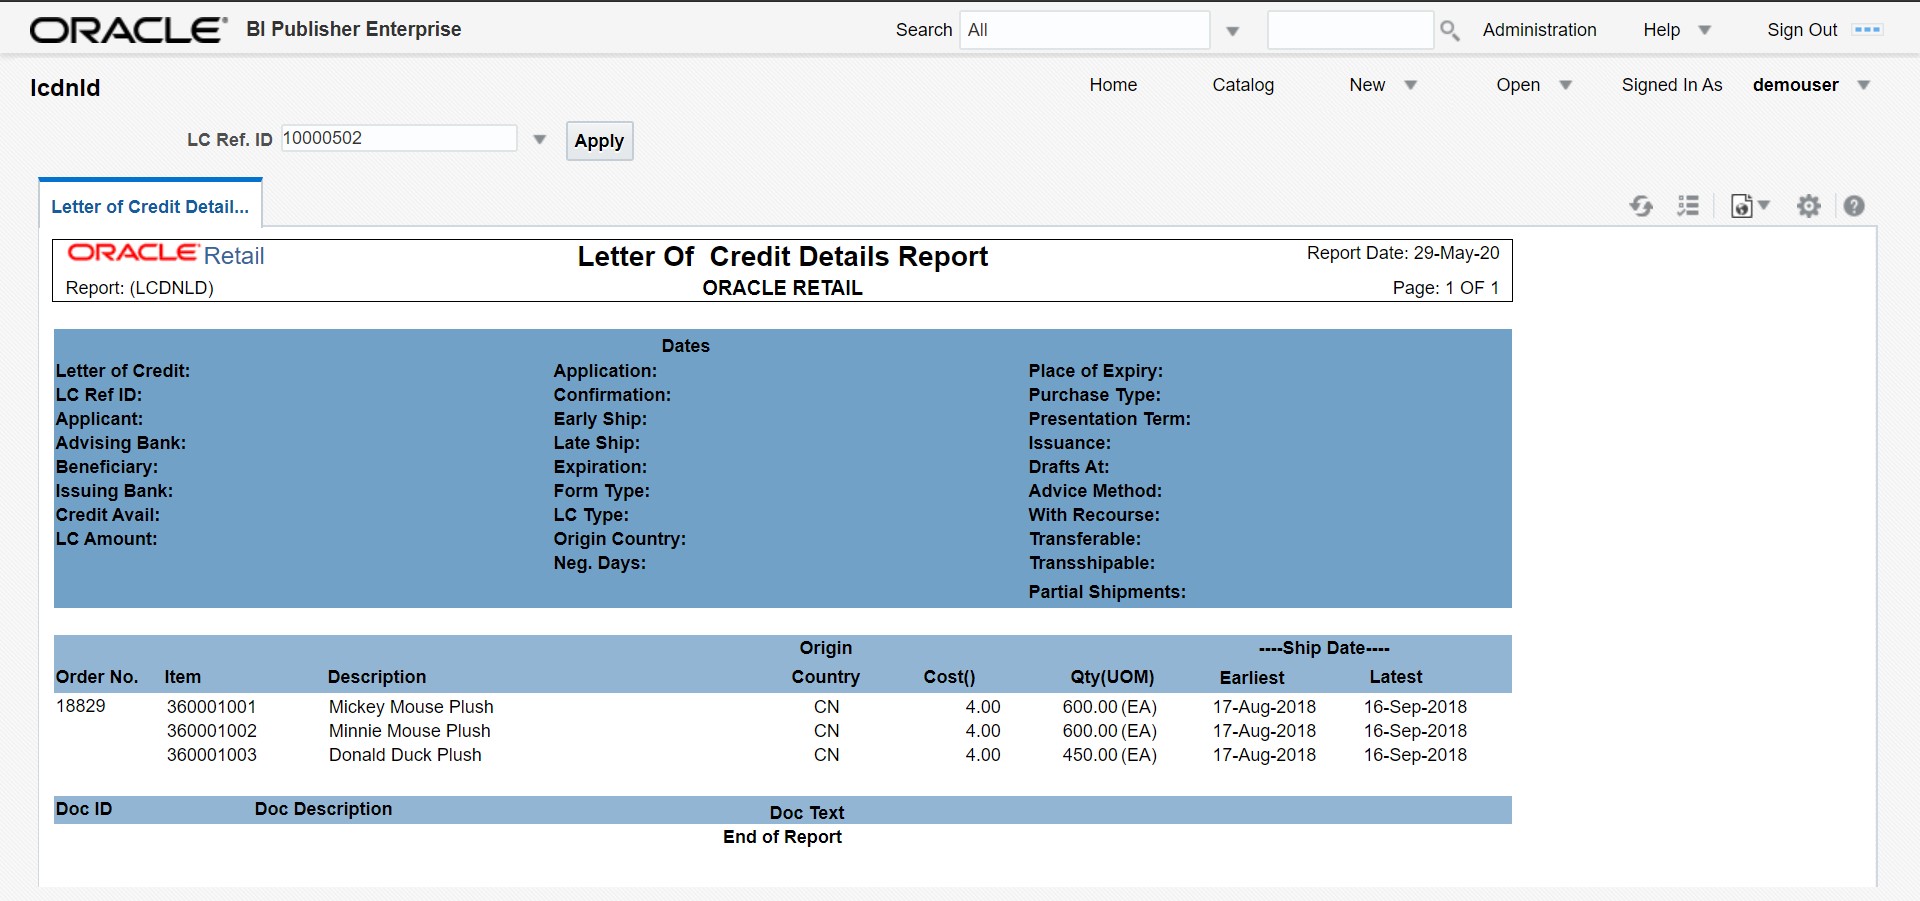Open the report parameters panel

coord(1687,205)
